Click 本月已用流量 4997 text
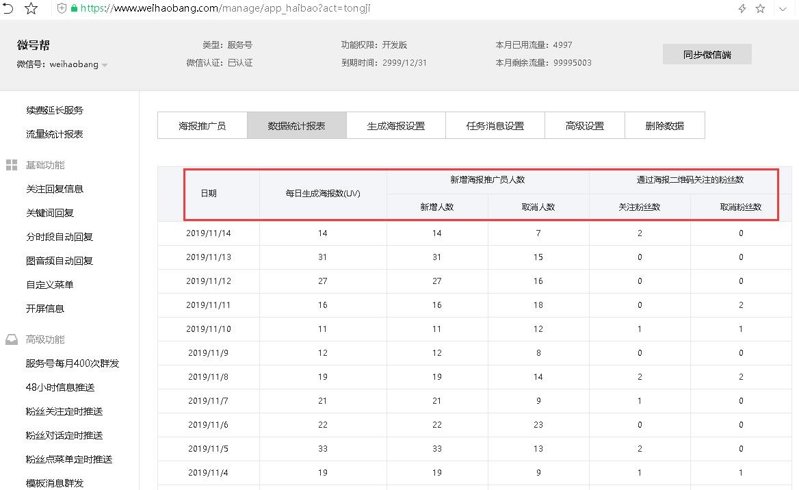Image resolution: width=799 pixels, height=490 pixels. click(x=534, y=45)
